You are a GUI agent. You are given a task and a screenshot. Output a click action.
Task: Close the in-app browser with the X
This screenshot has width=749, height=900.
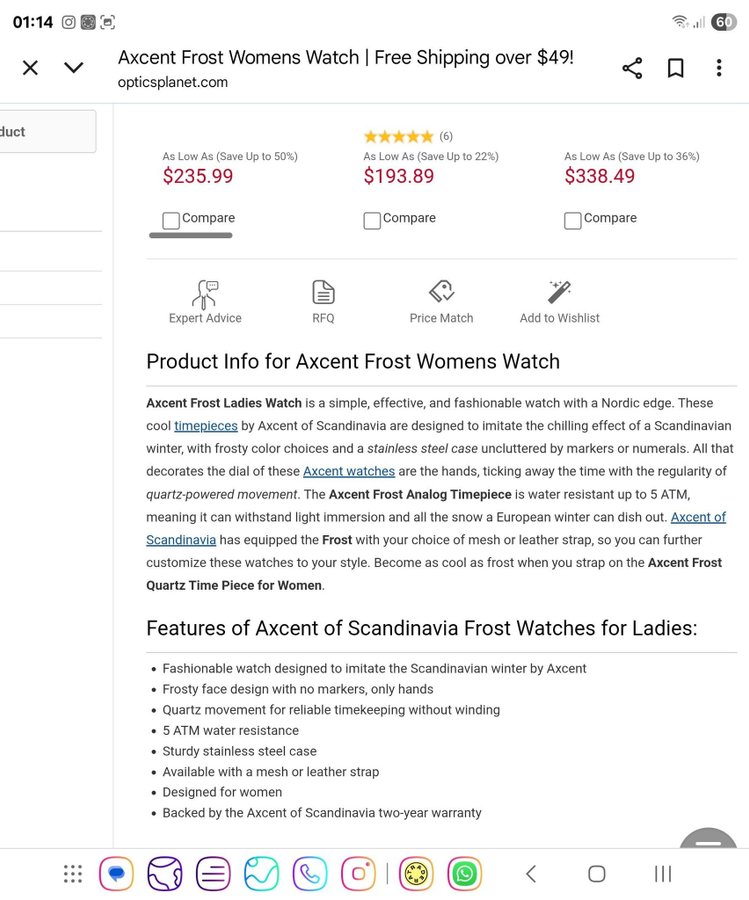point(30,68)
